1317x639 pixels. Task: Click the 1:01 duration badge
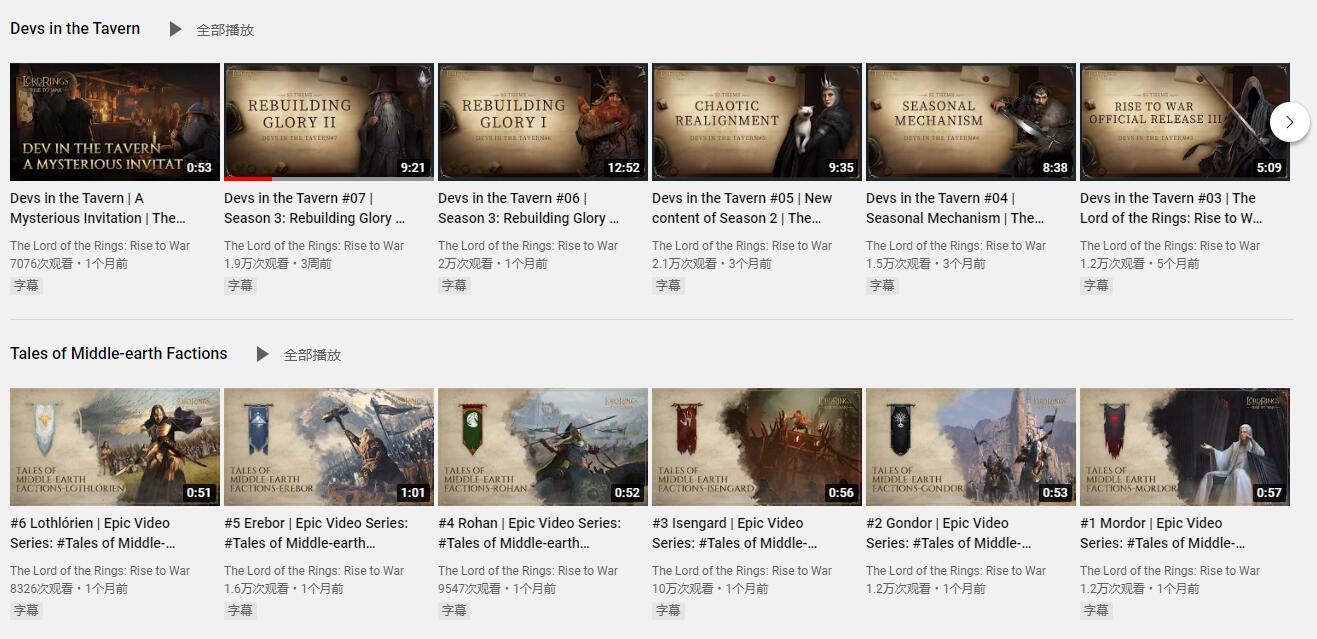tap(413, 493)
